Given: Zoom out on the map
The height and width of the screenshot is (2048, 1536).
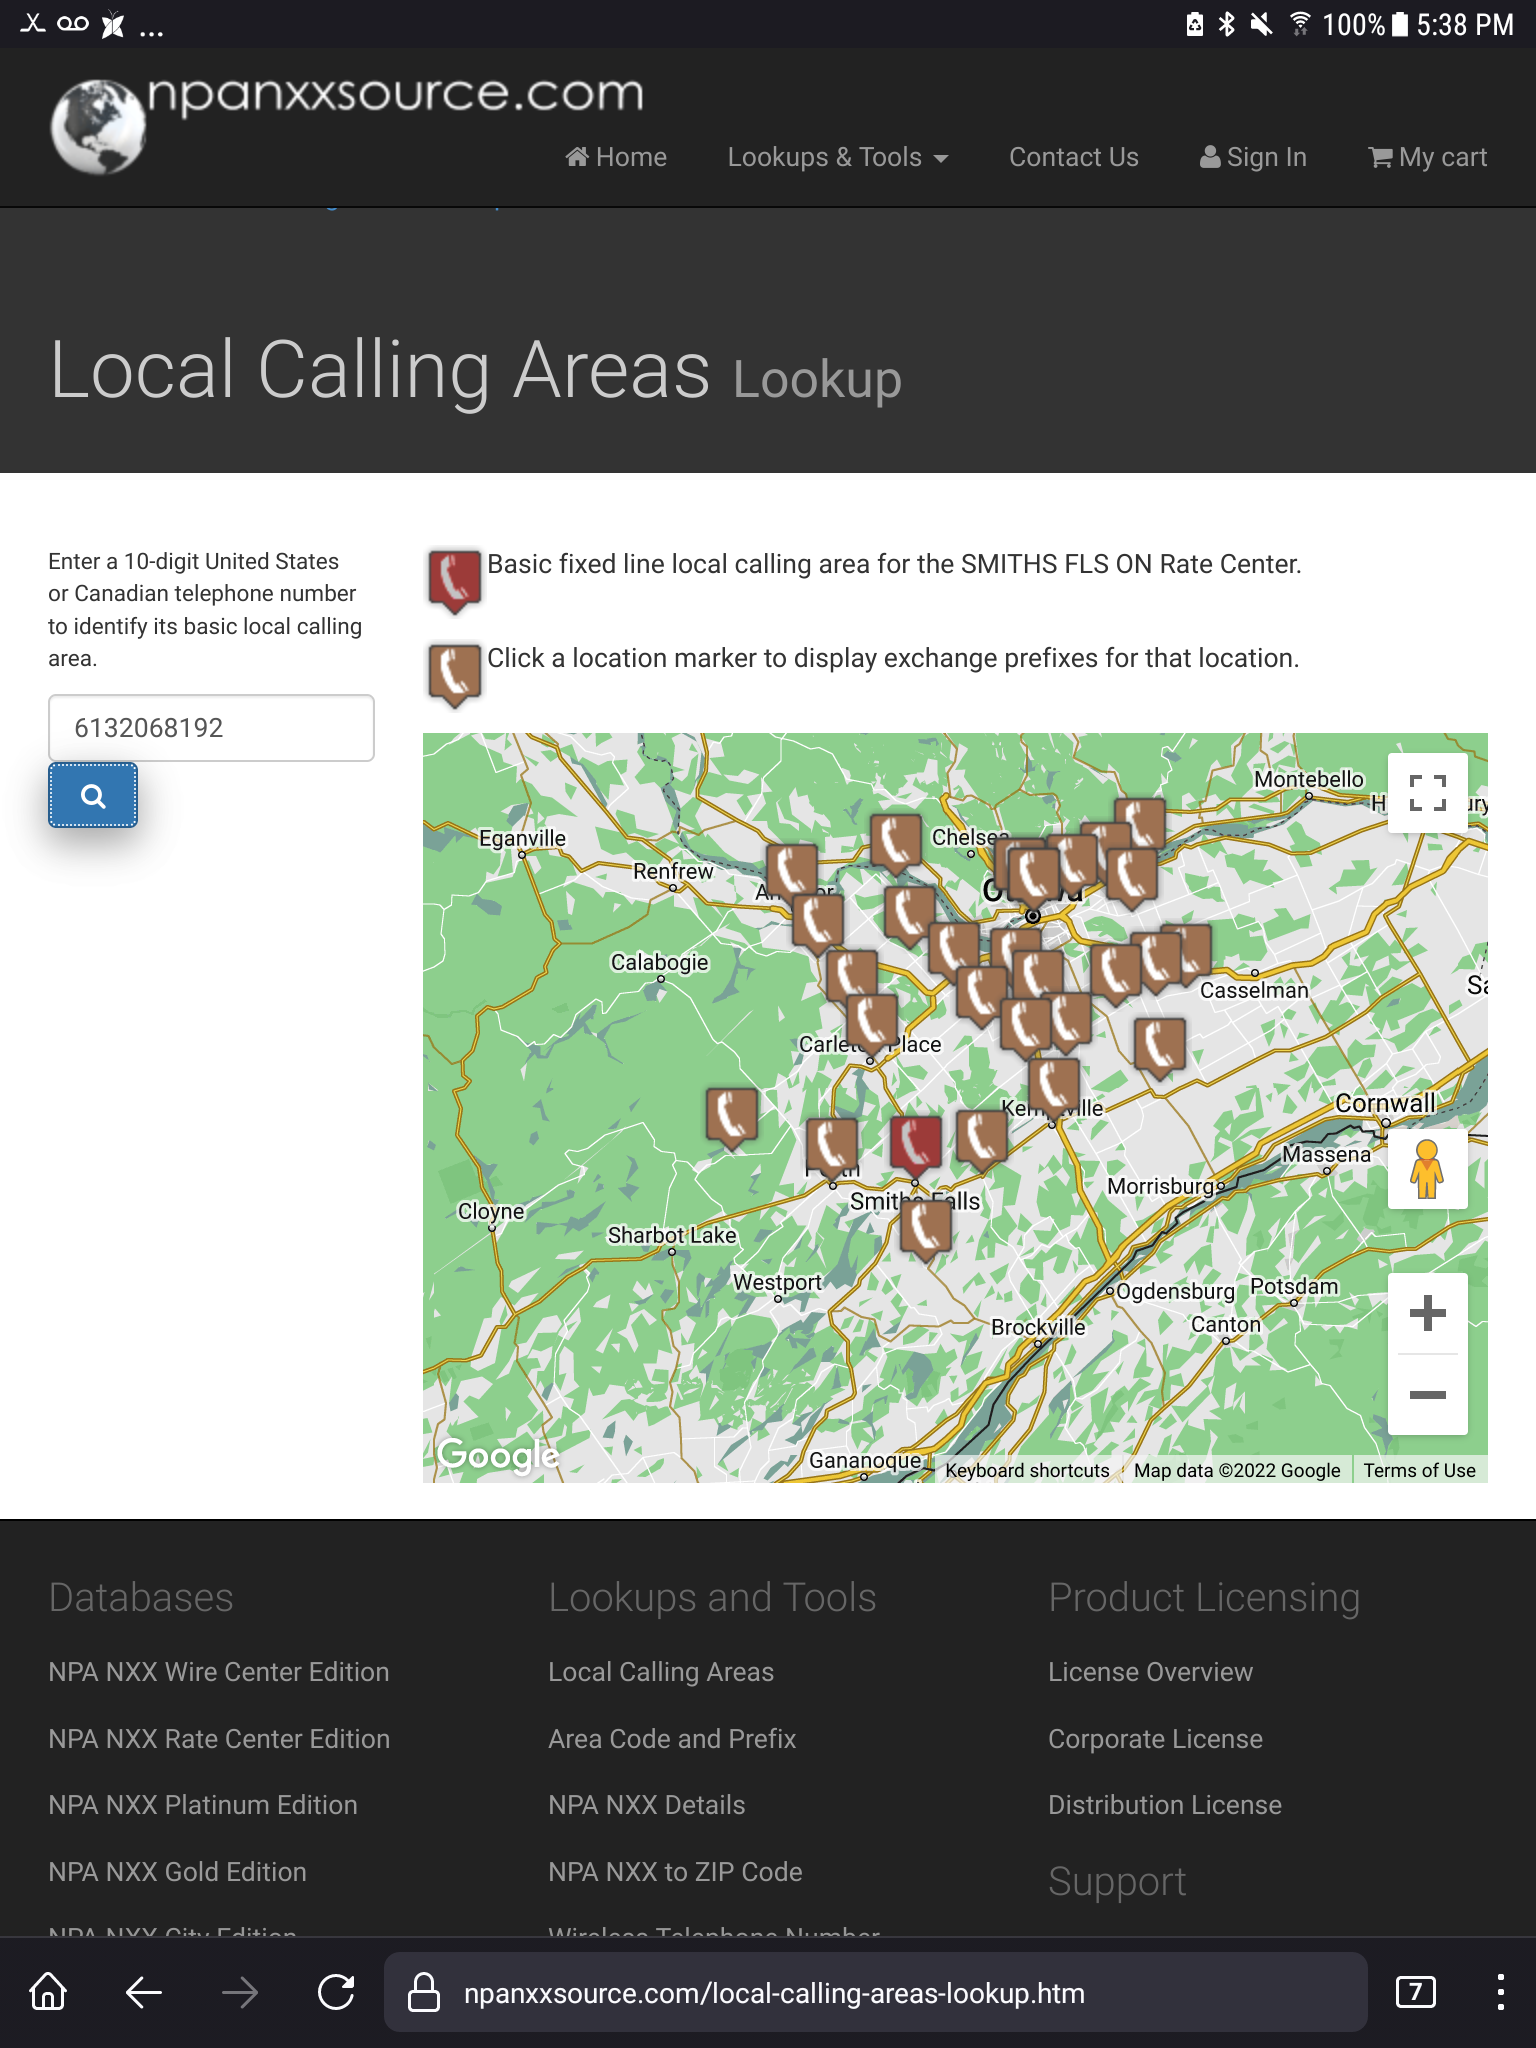Looking at the screenshot, I should pyautogui.click(x=1427, y=1395).
